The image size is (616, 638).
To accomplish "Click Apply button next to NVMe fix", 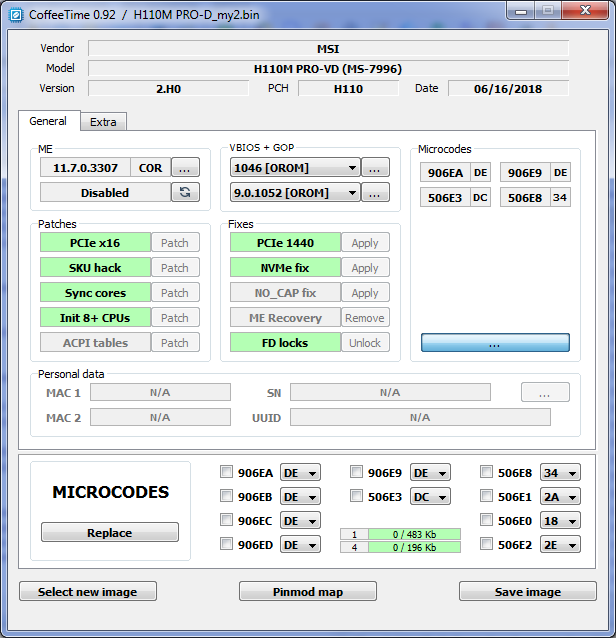I will tap(365, 267).
